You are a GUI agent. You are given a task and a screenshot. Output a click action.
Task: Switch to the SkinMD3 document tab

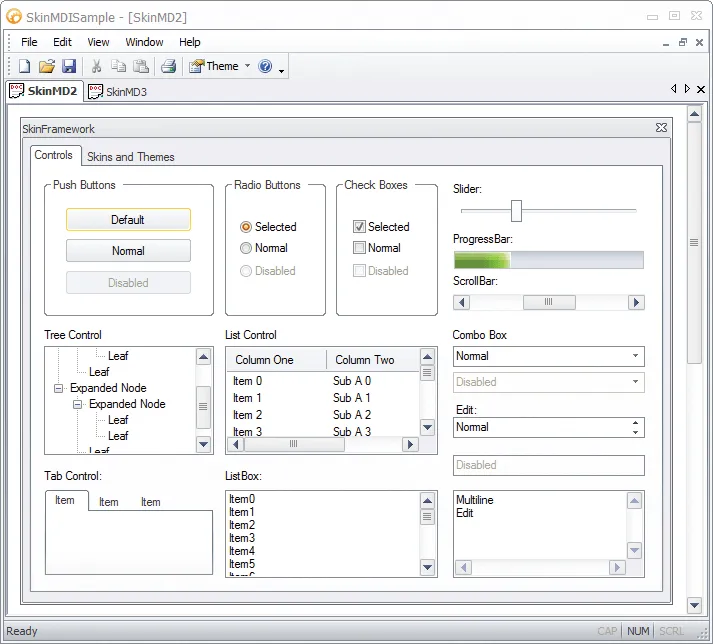[117, 92]
